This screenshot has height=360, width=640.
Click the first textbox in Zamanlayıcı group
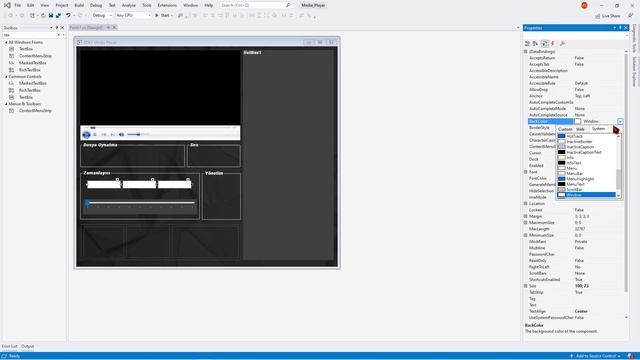point(103,184)
